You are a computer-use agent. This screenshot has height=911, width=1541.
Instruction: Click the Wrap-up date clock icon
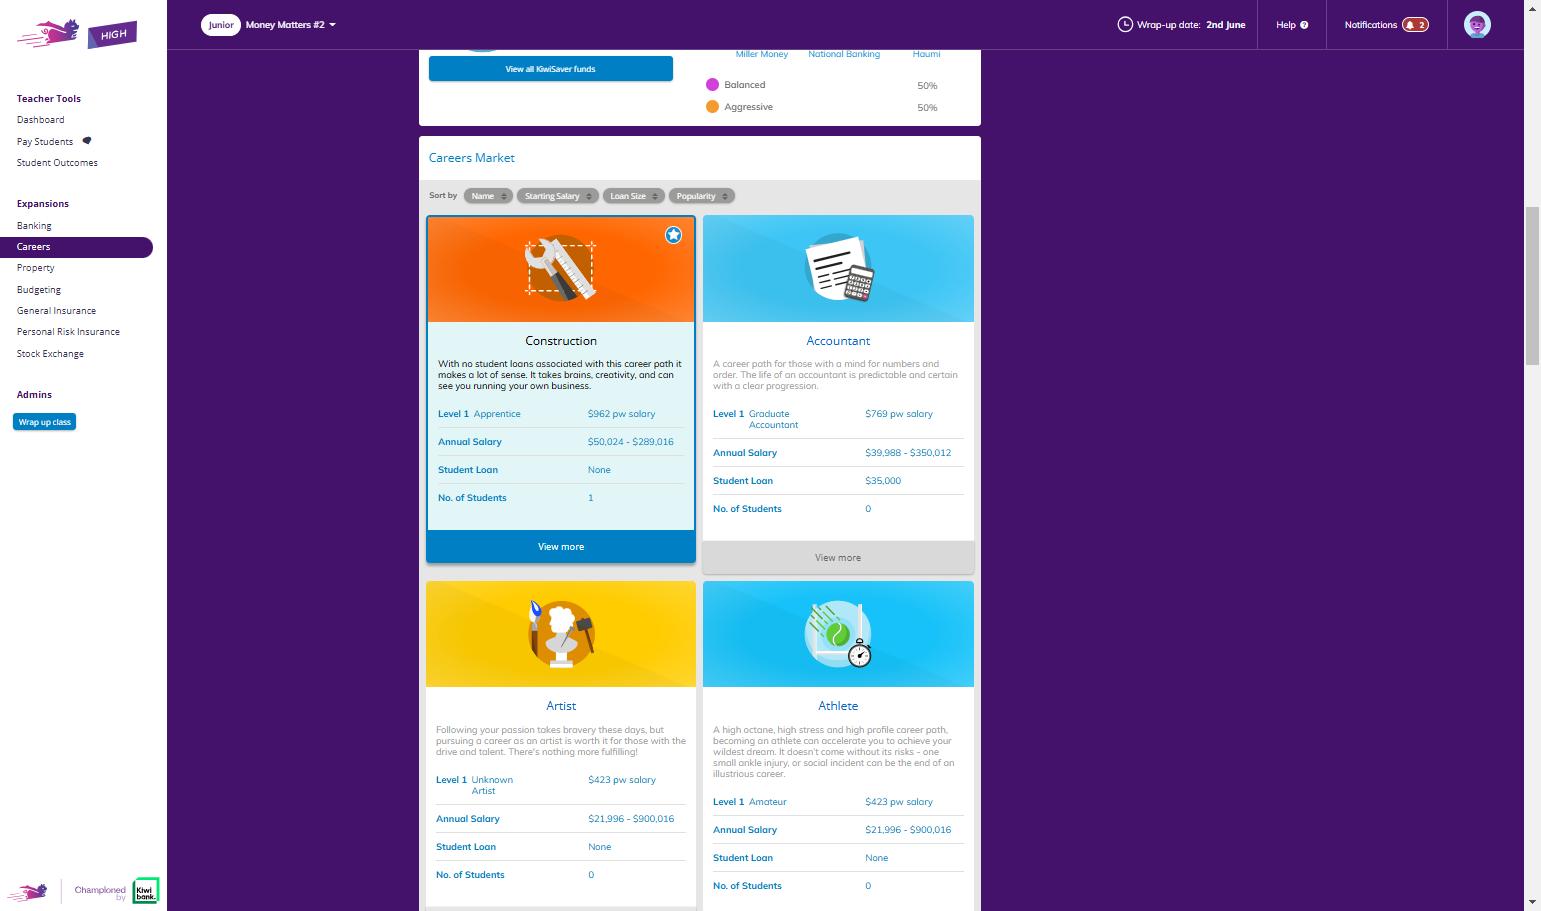coord(1125,25)
